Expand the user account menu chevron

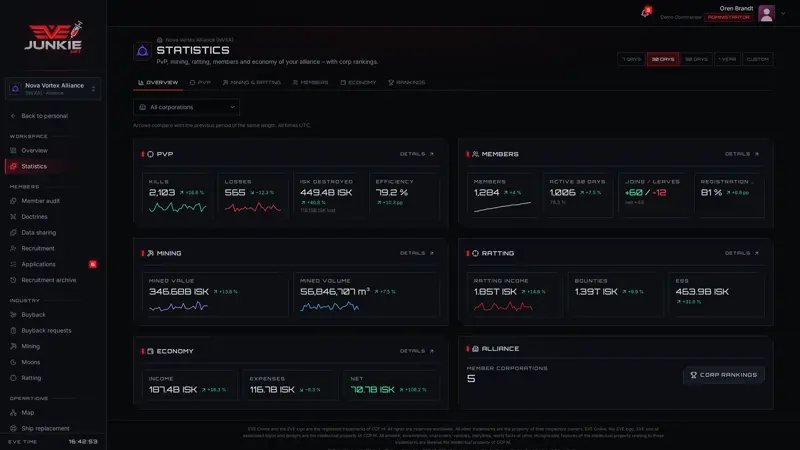click(783, 14)
